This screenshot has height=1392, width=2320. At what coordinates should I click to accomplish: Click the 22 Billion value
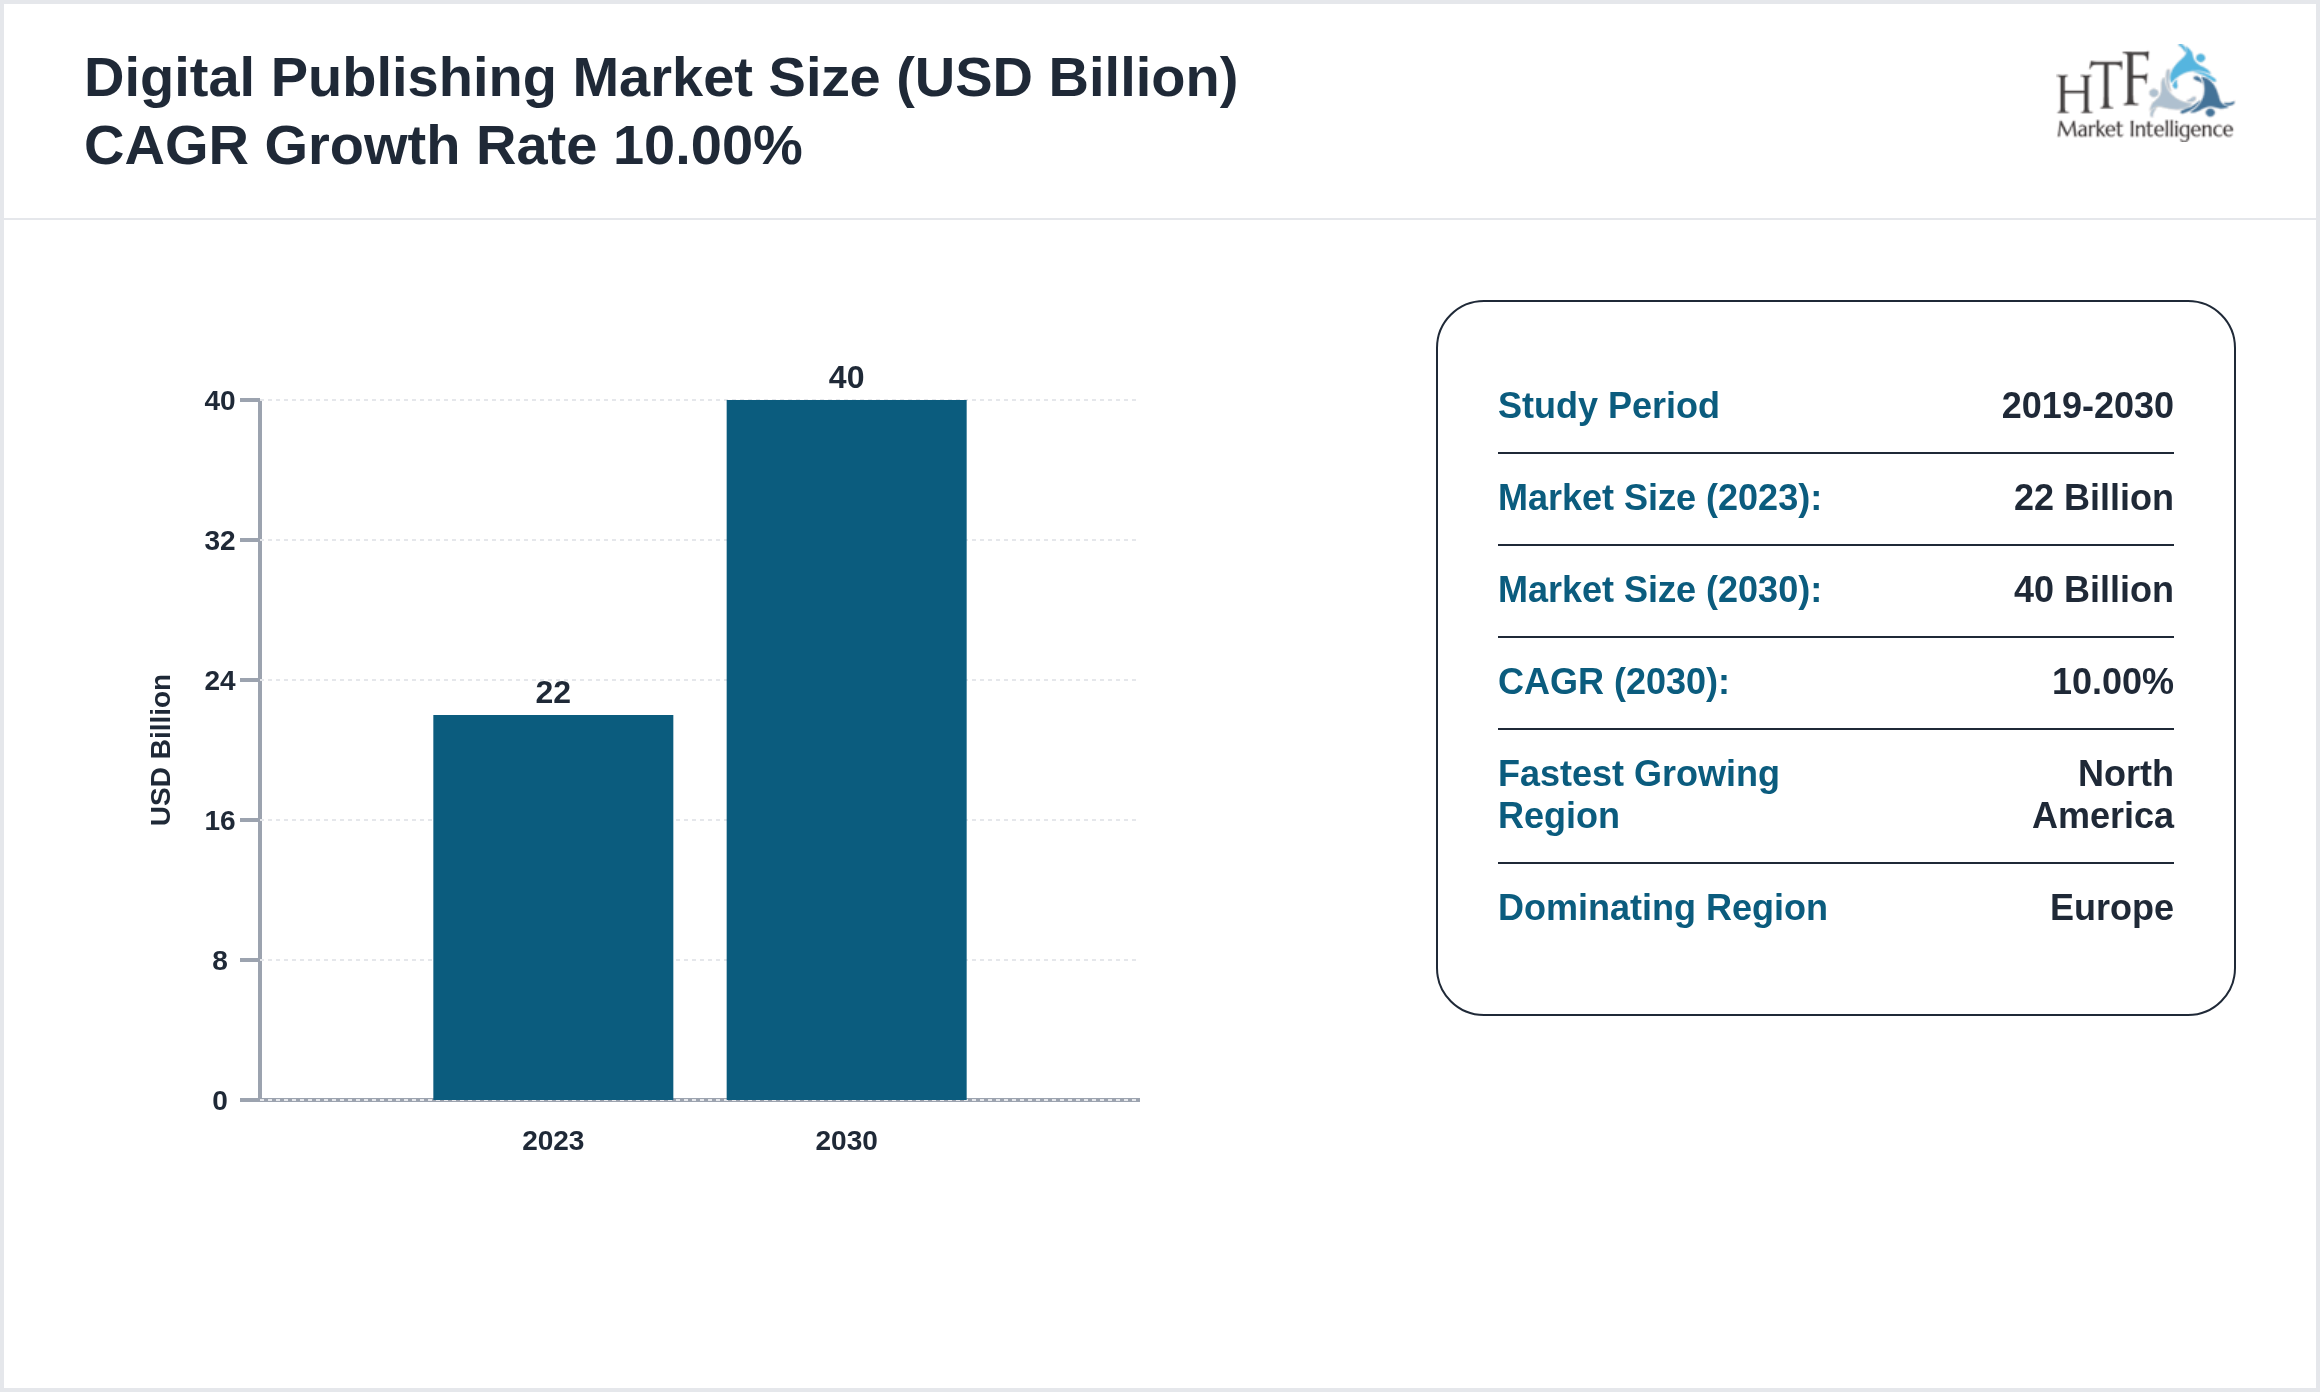point(2097,497)
